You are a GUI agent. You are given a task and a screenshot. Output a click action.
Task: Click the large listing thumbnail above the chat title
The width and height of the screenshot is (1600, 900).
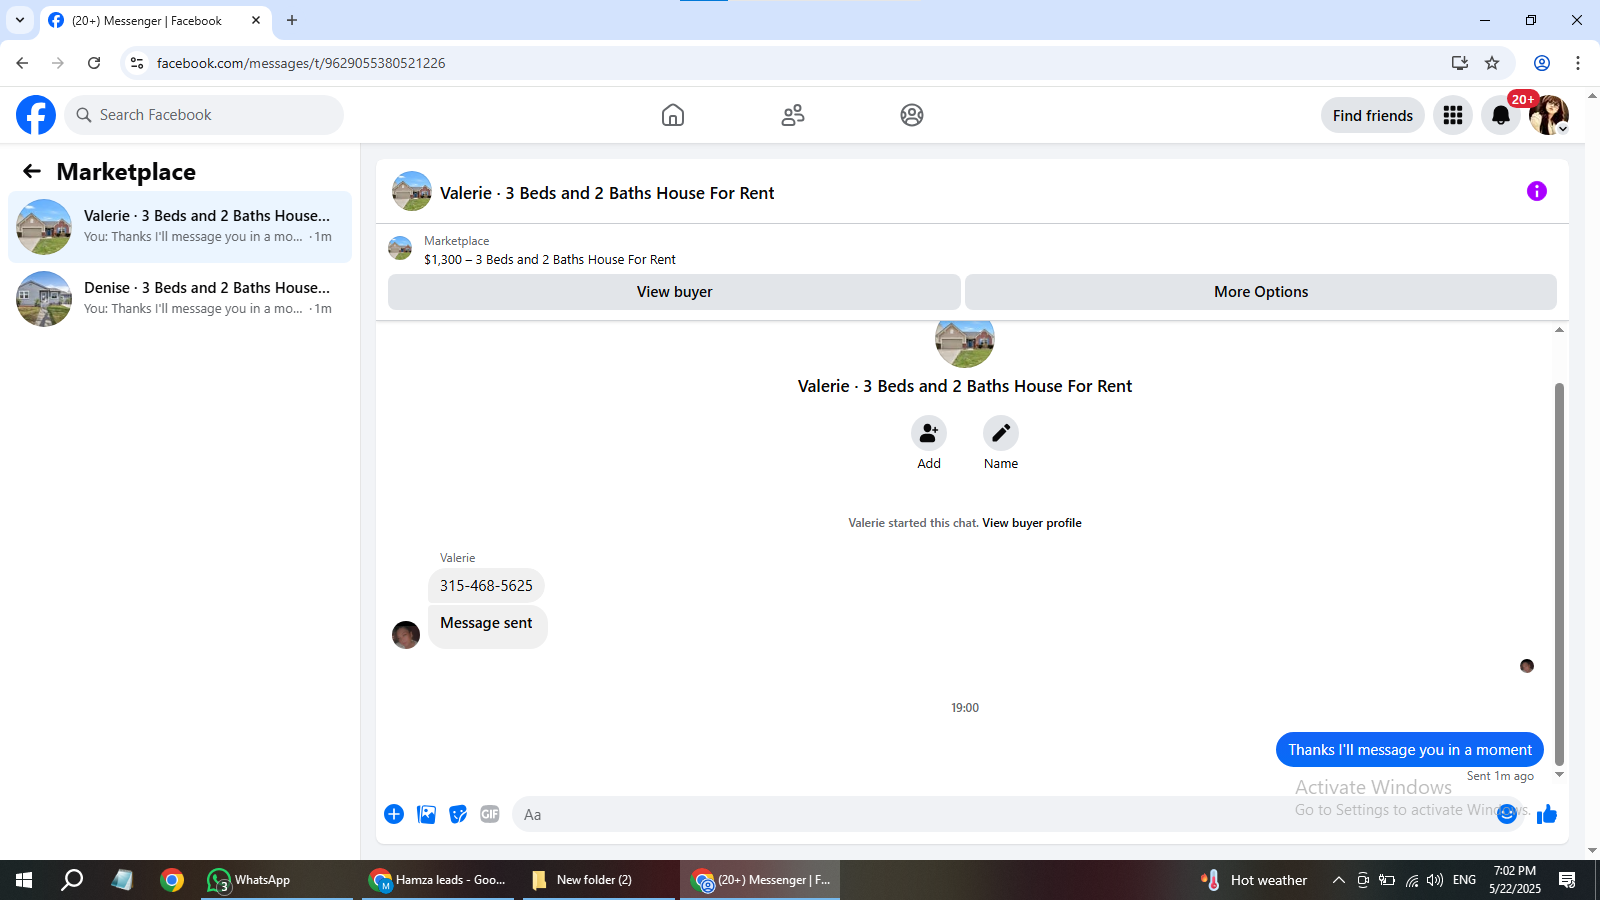point(965,344)
